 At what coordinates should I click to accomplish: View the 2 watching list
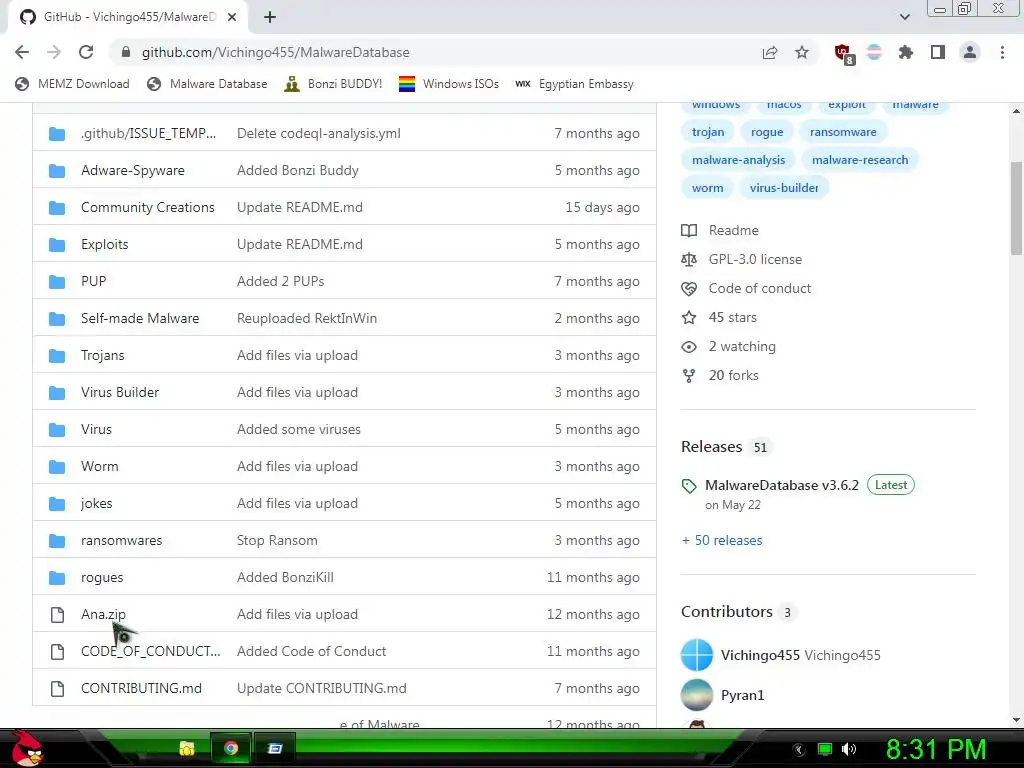tap(728, 346)
